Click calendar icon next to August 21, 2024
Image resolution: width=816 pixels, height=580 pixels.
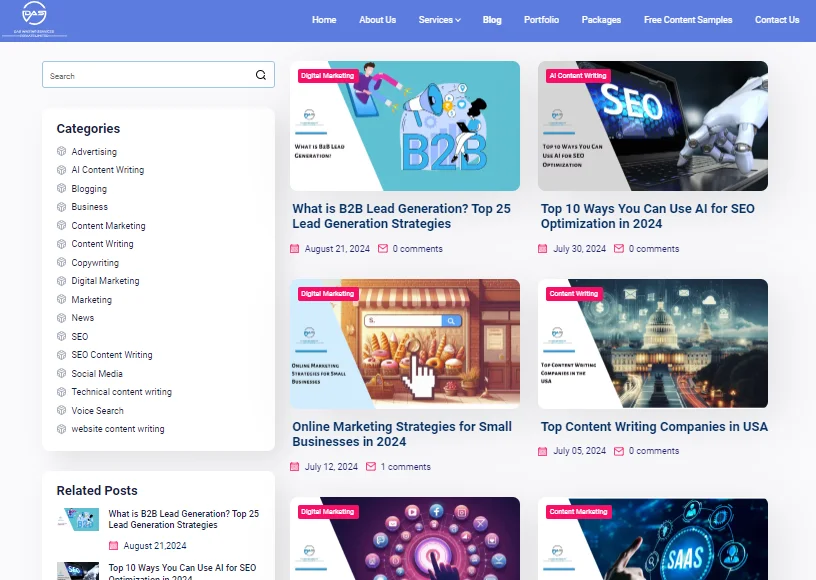[x=295, y=249]
